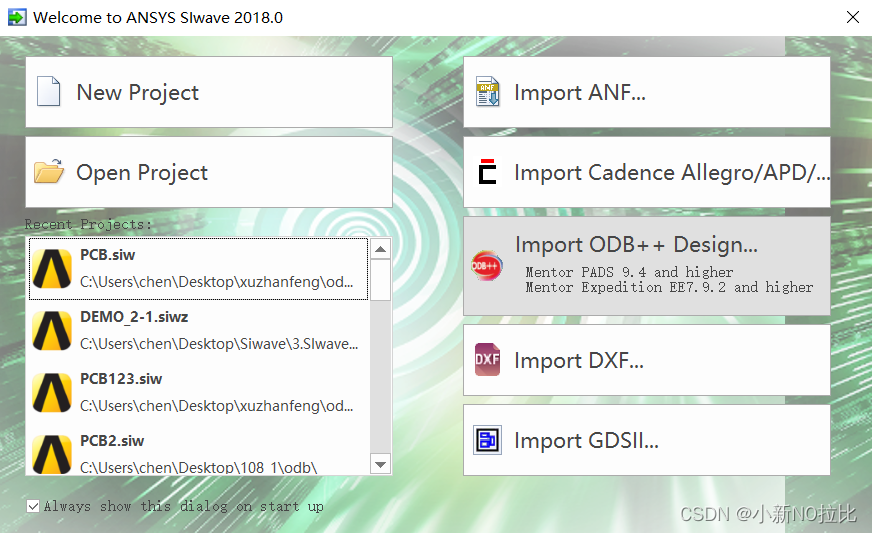Click the DXF import icon

[487, 359]
